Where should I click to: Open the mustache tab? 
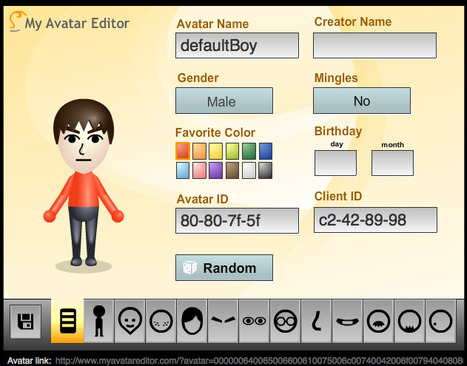pos(378,321)
